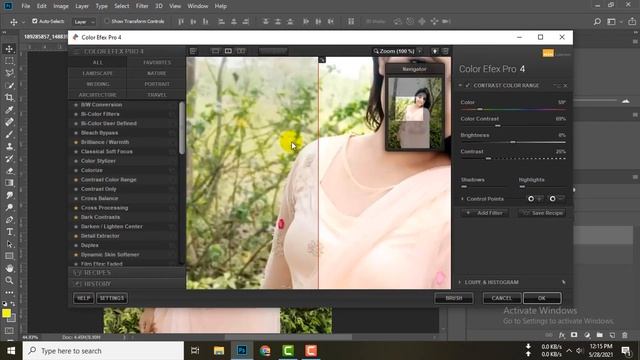Select the Zoom tool in Photoshop toolbar
This screenshot has width=640, height=360.
coord(9,280)
